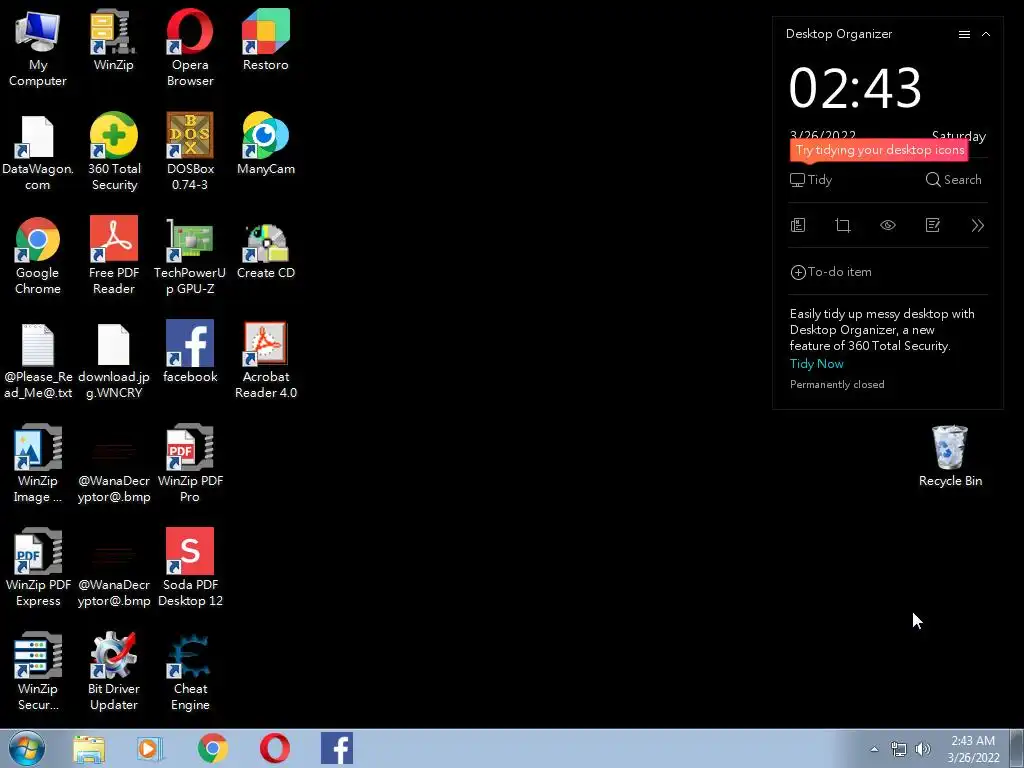
Task: Click the large 02:43 clock display
Action: pyautogui.click(x=855, y=88)
